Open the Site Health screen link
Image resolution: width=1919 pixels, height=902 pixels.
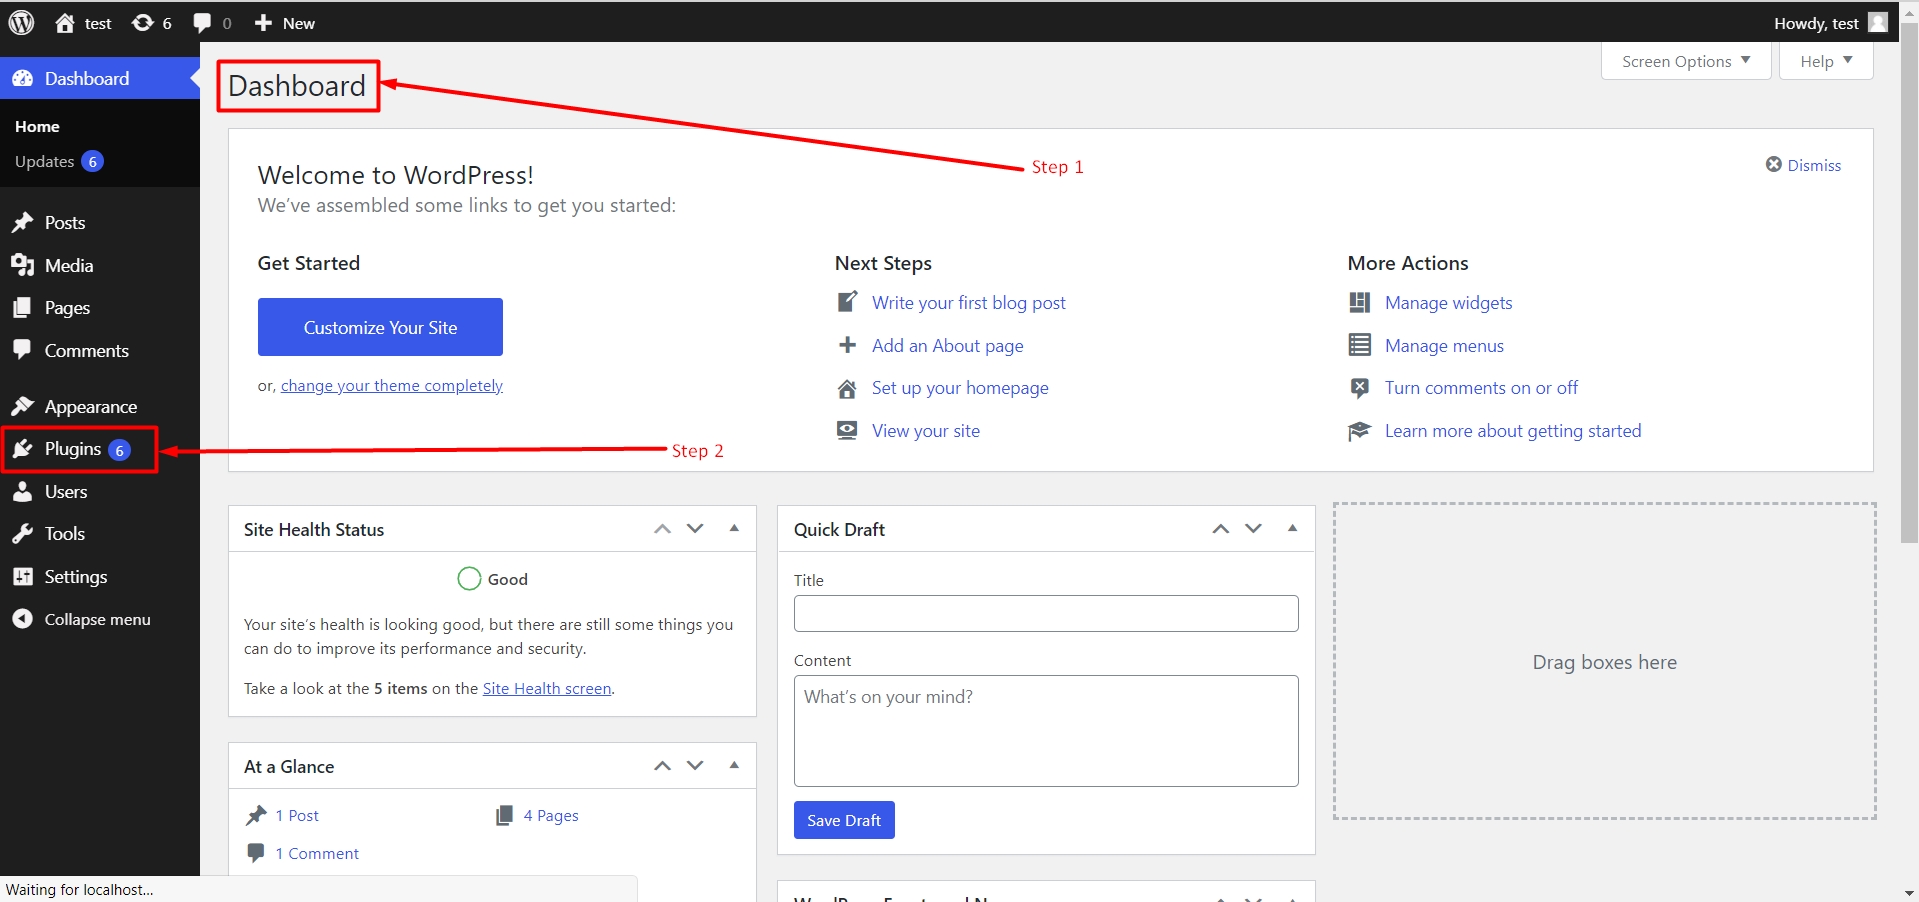click(x=547, y=688)
